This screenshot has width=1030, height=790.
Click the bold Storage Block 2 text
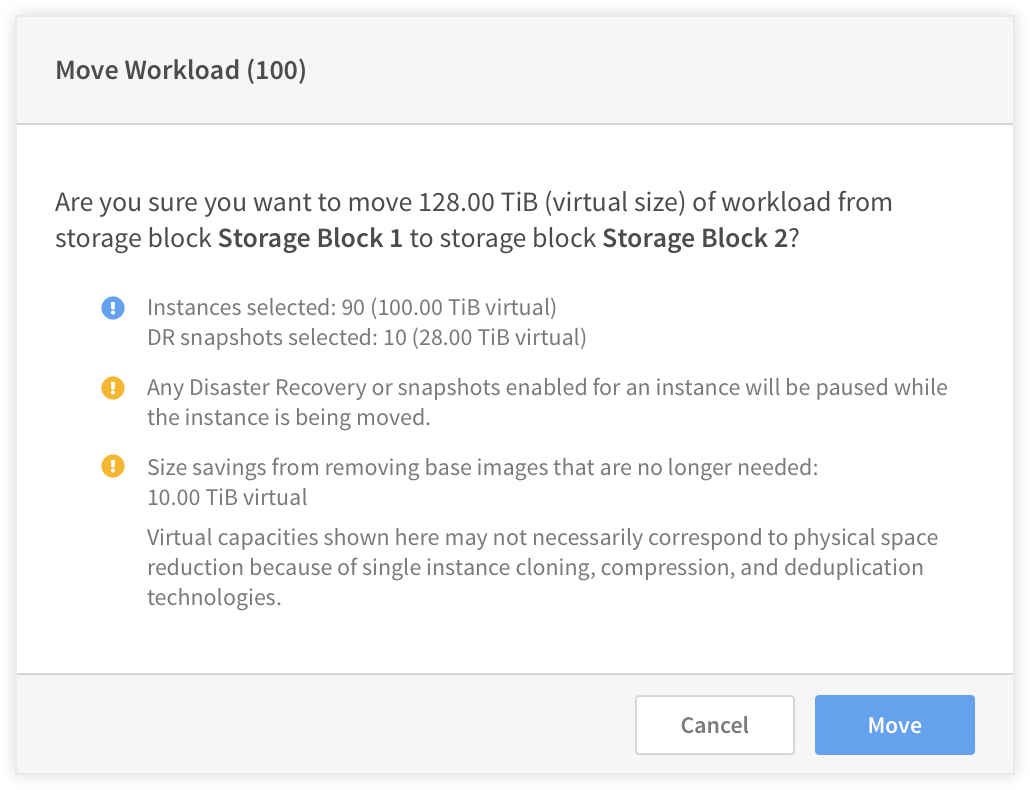pos(695,238)
